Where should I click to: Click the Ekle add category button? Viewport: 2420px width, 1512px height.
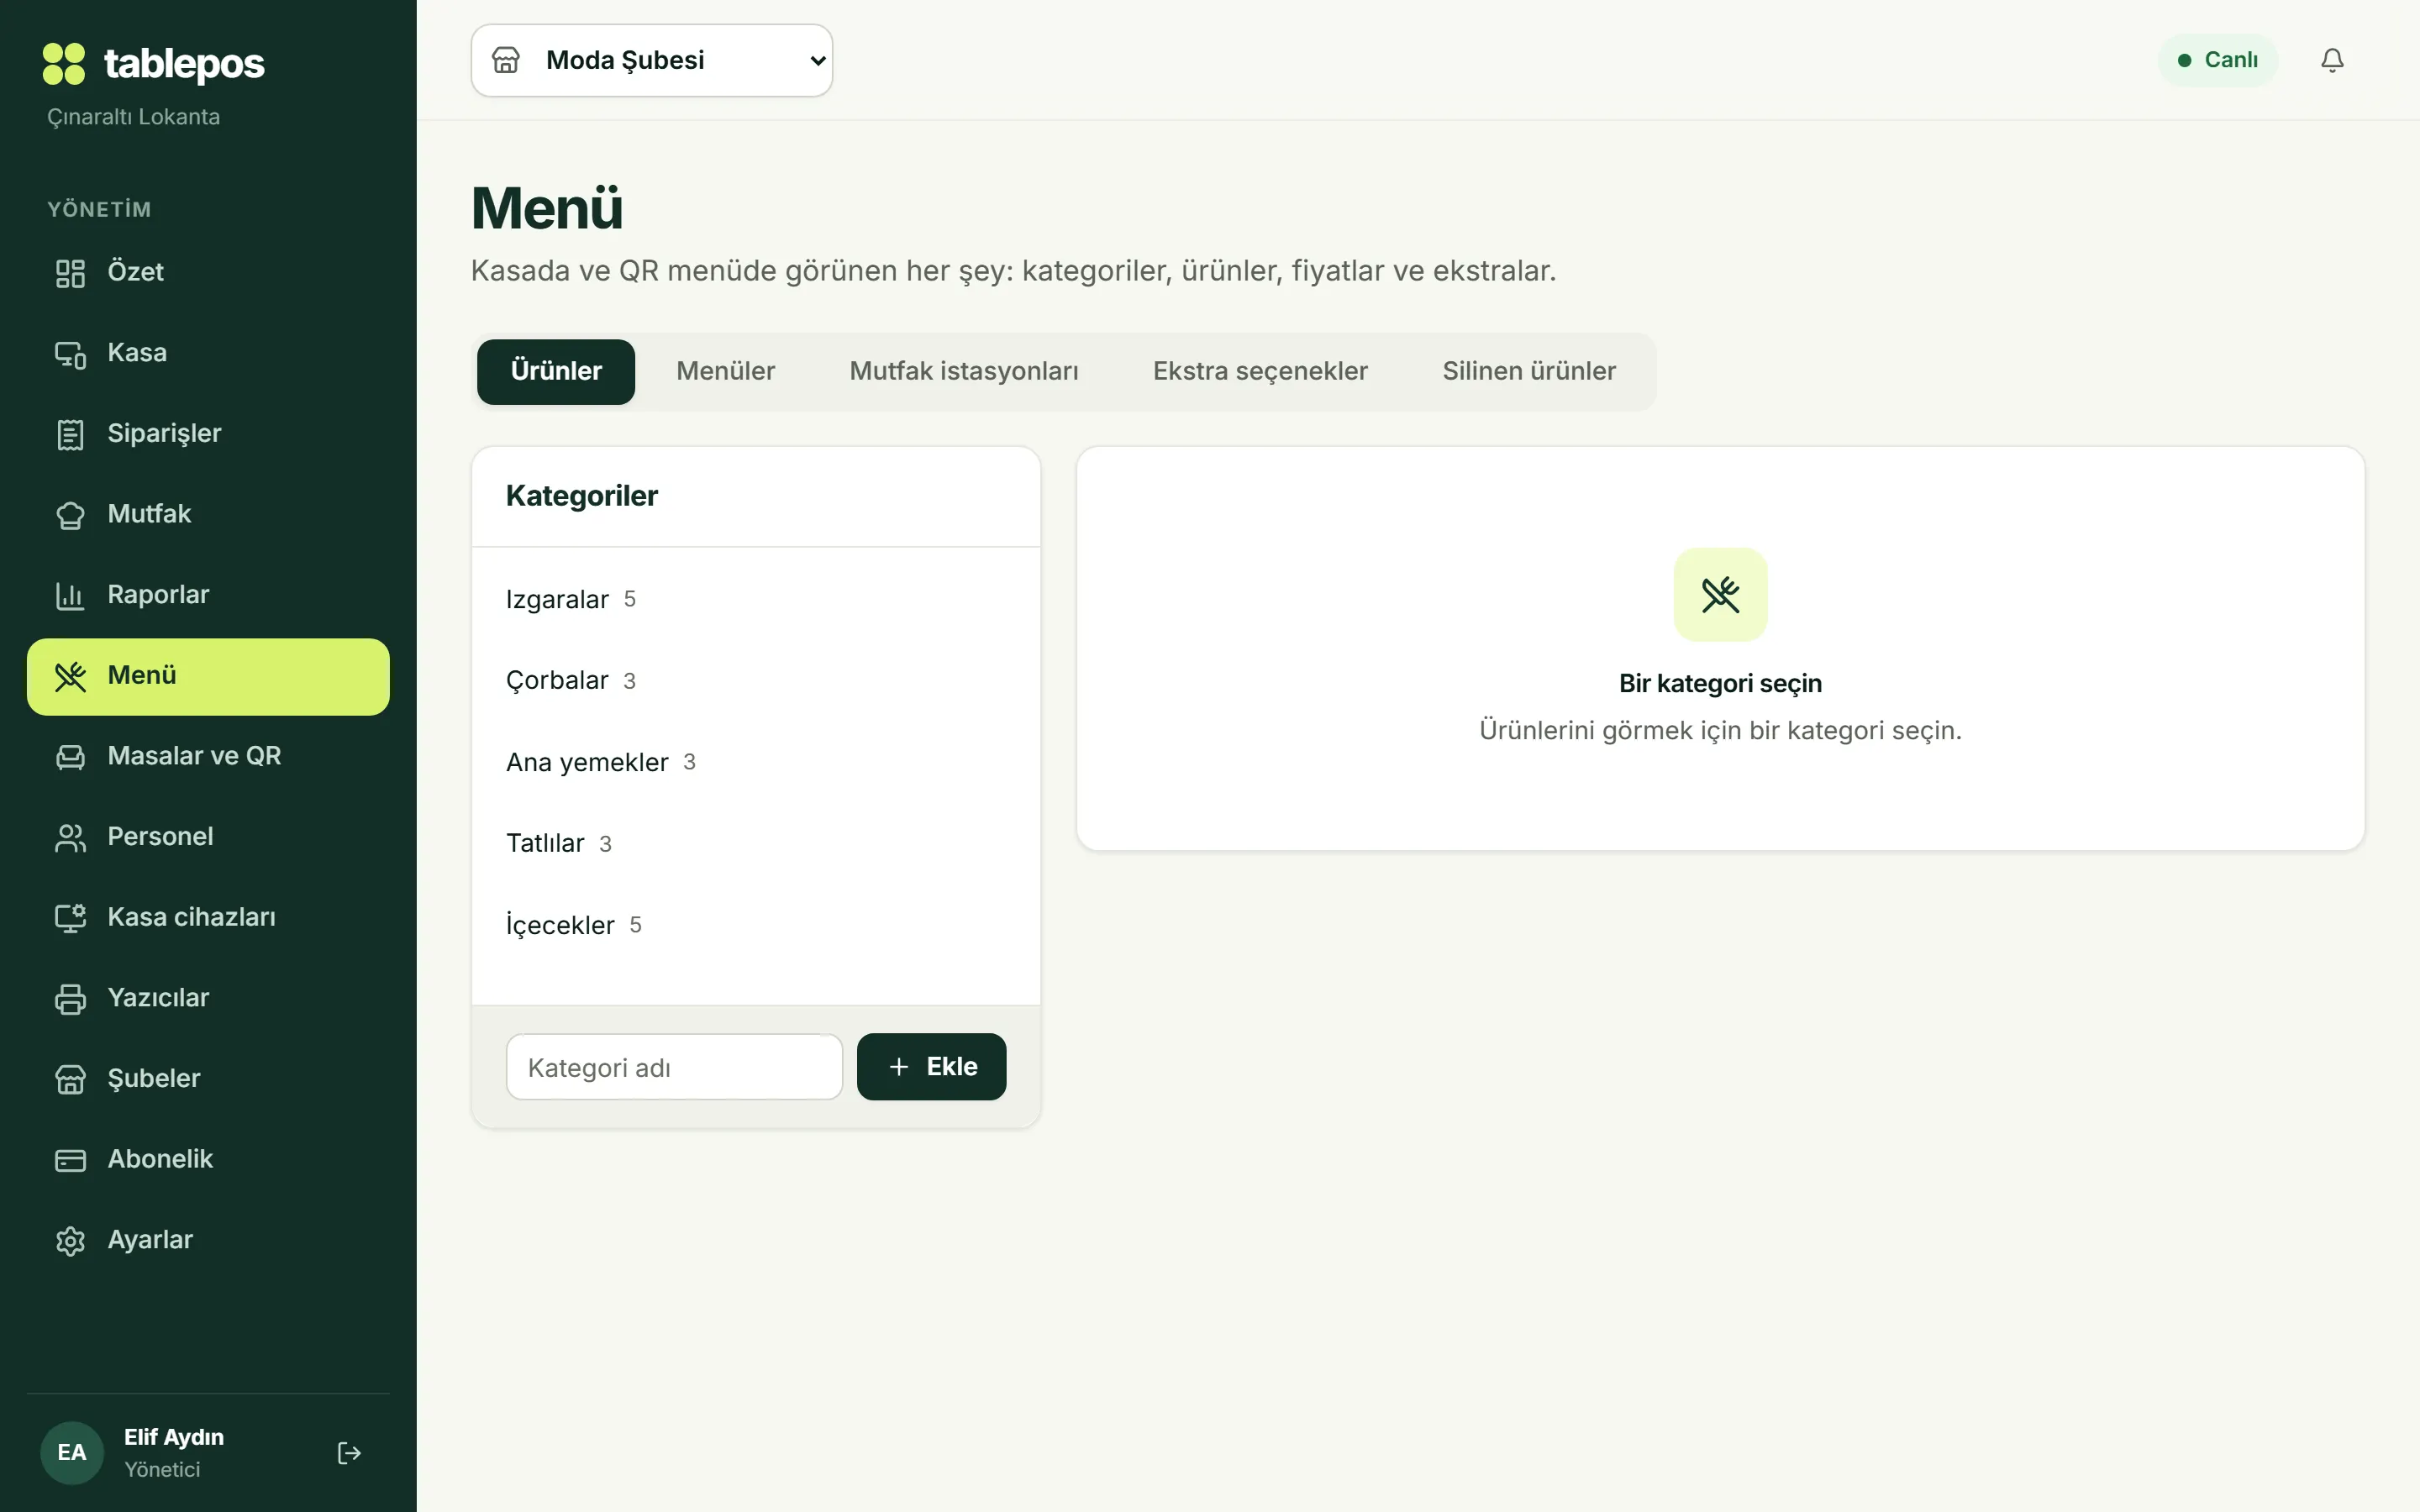tap(931, 1067)
